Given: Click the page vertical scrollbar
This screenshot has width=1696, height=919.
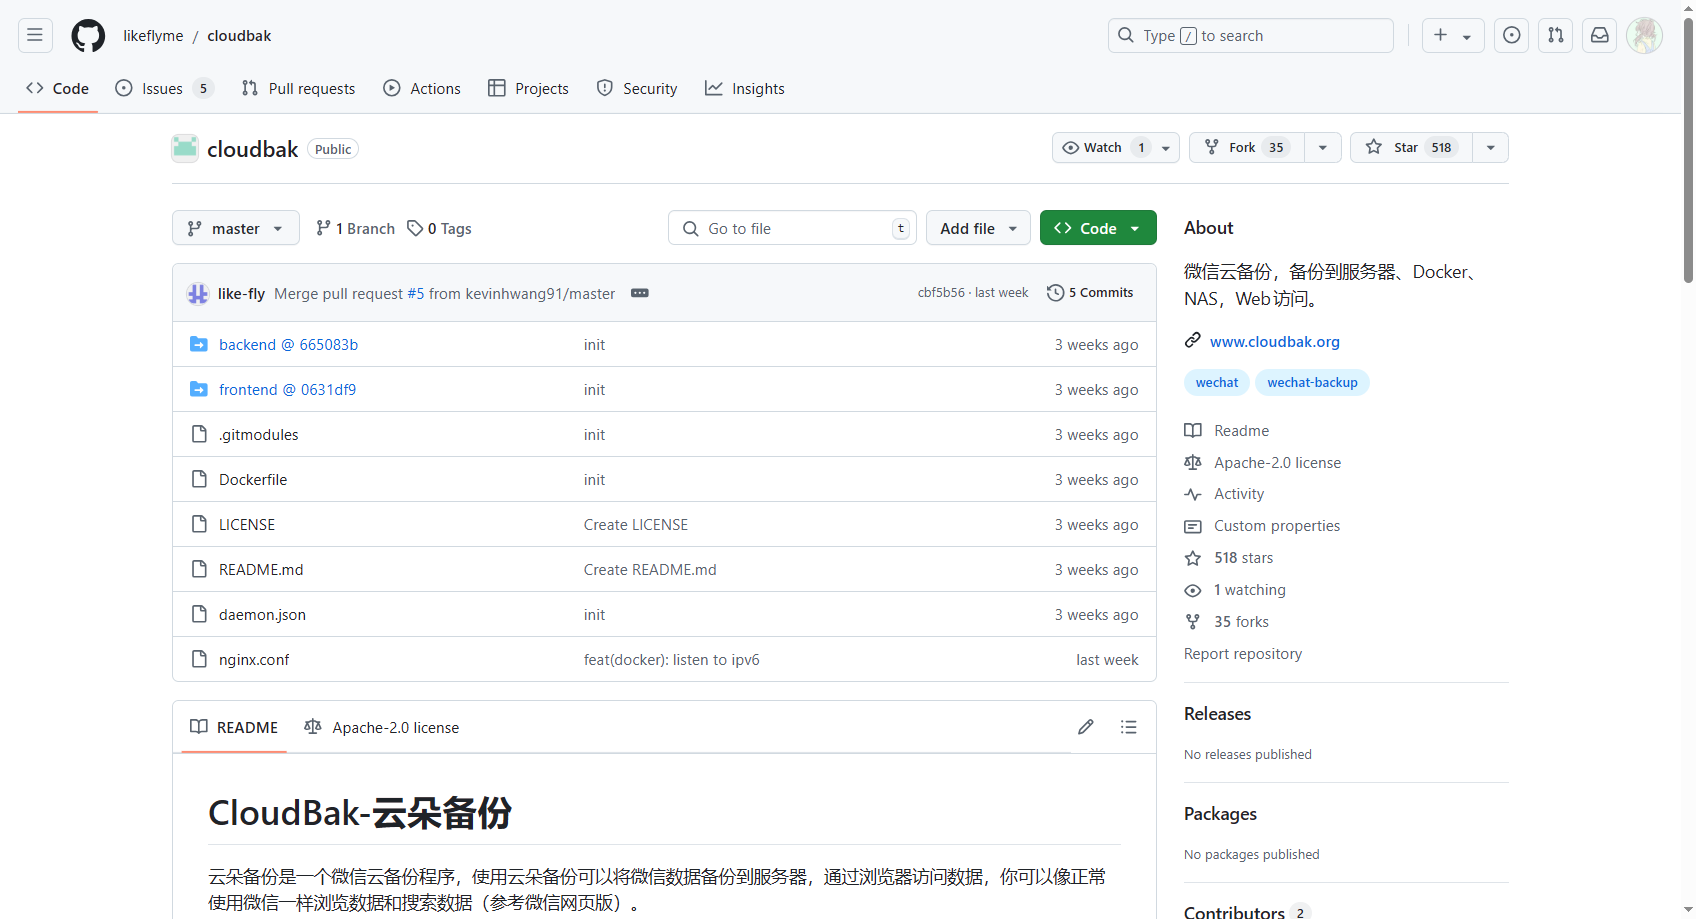Looking at the screenshot, I should point(1688,150).
